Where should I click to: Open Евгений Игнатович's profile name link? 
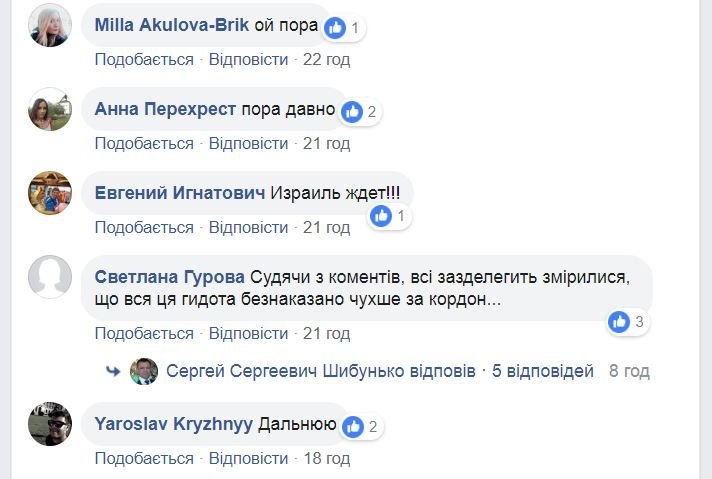point(180,193)
